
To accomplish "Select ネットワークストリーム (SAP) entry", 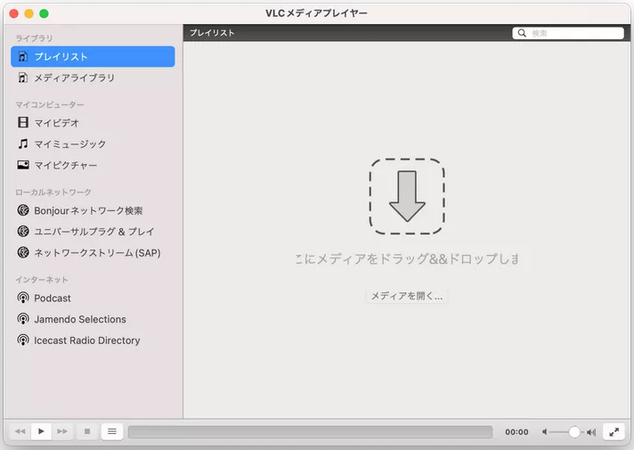I will pyautogui.click(x=93, y=253).
